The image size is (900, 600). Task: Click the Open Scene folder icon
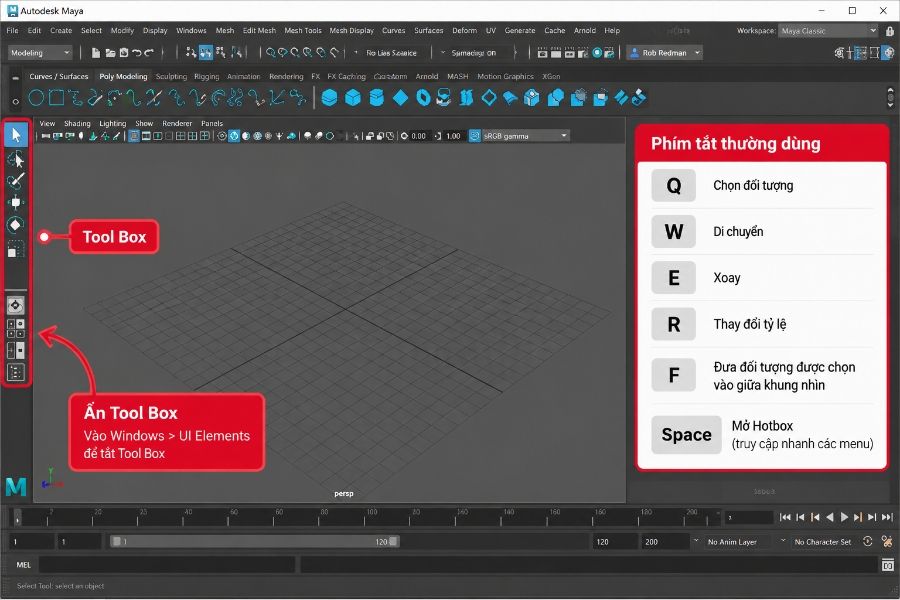[x=110, y=53]
